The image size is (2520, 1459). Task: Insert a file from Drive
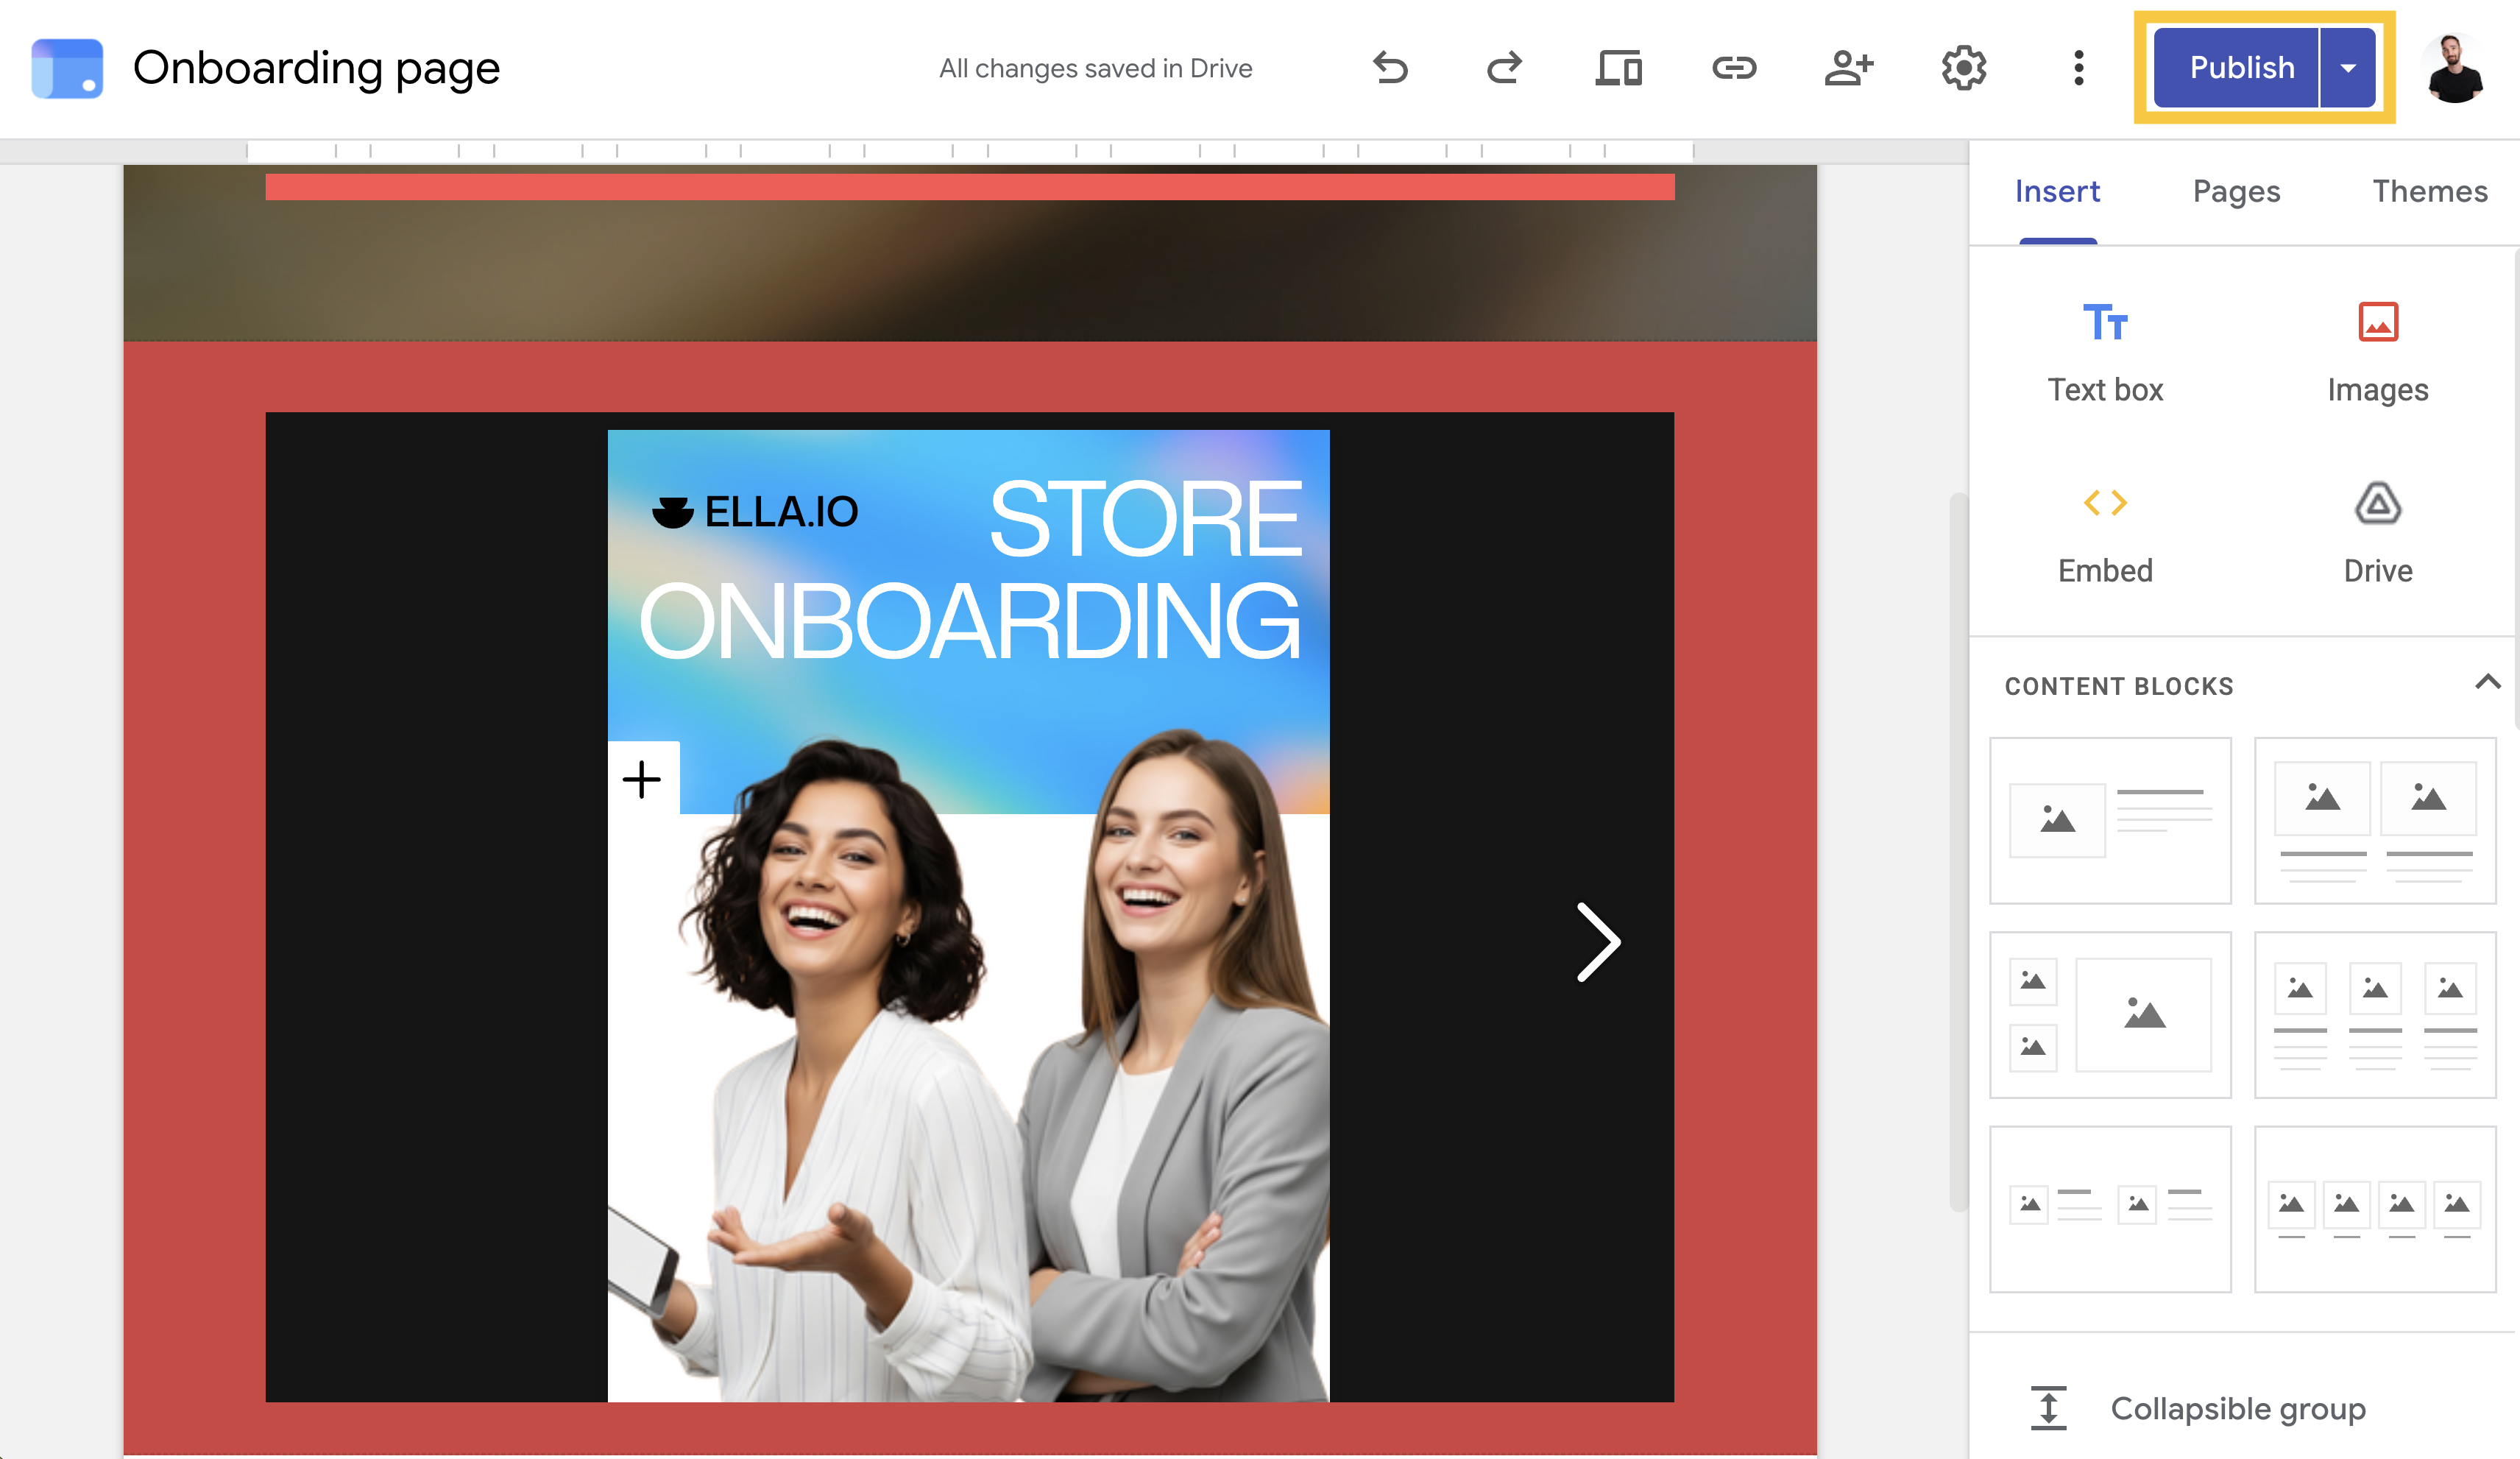click(x=2378, y=535)
